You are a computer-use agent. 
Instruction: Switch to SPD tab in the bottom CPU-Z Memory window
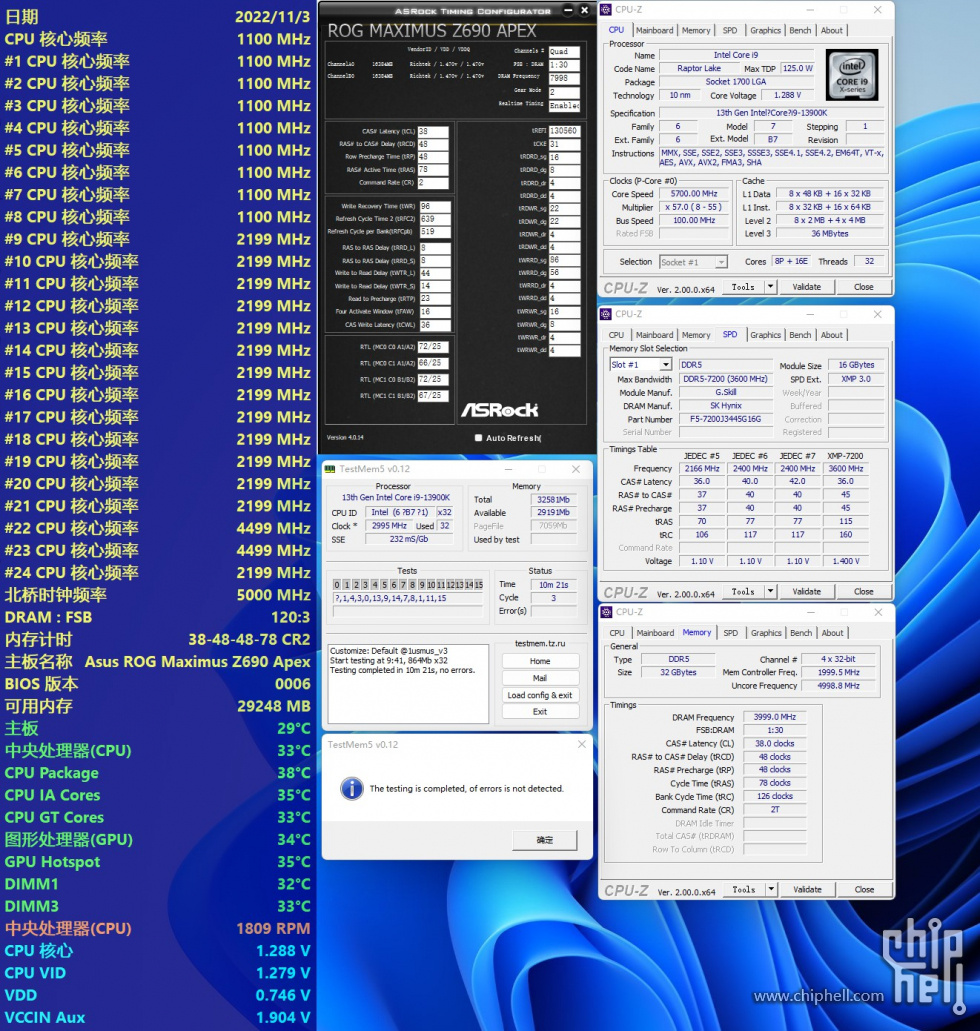click(731, 633)
